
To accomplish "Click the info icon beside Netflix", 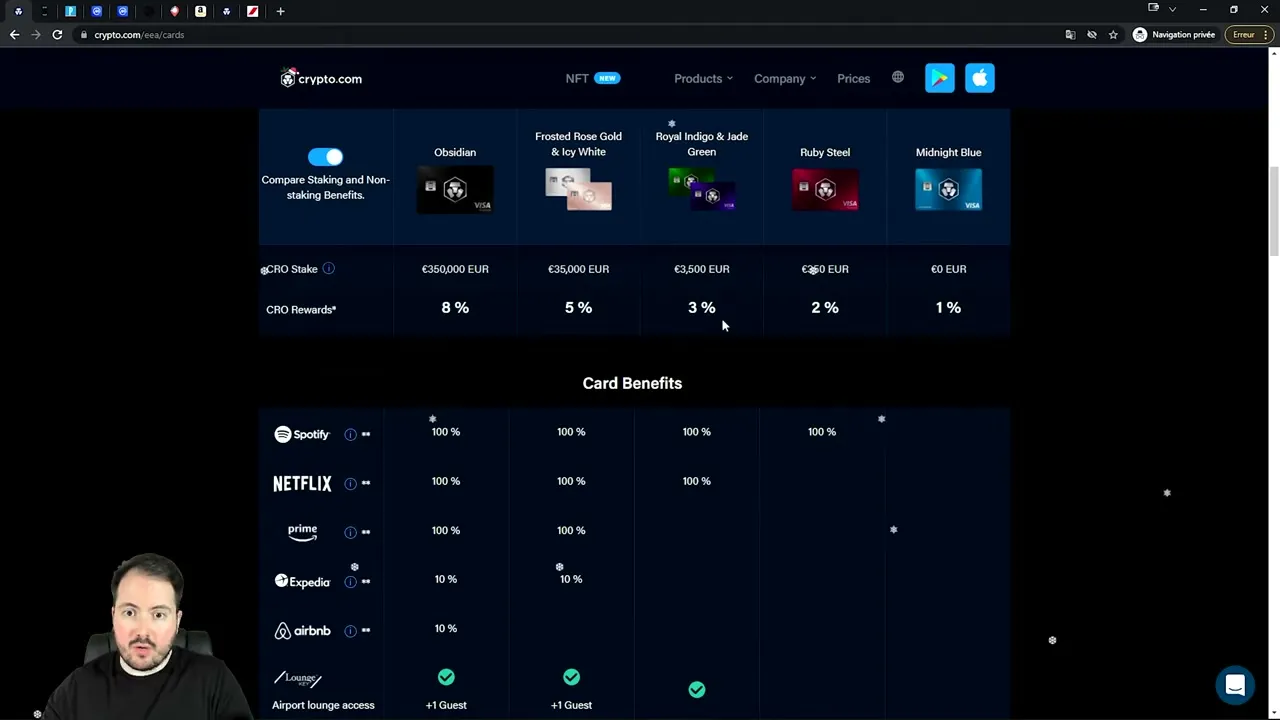I will [x=350, y=483].
